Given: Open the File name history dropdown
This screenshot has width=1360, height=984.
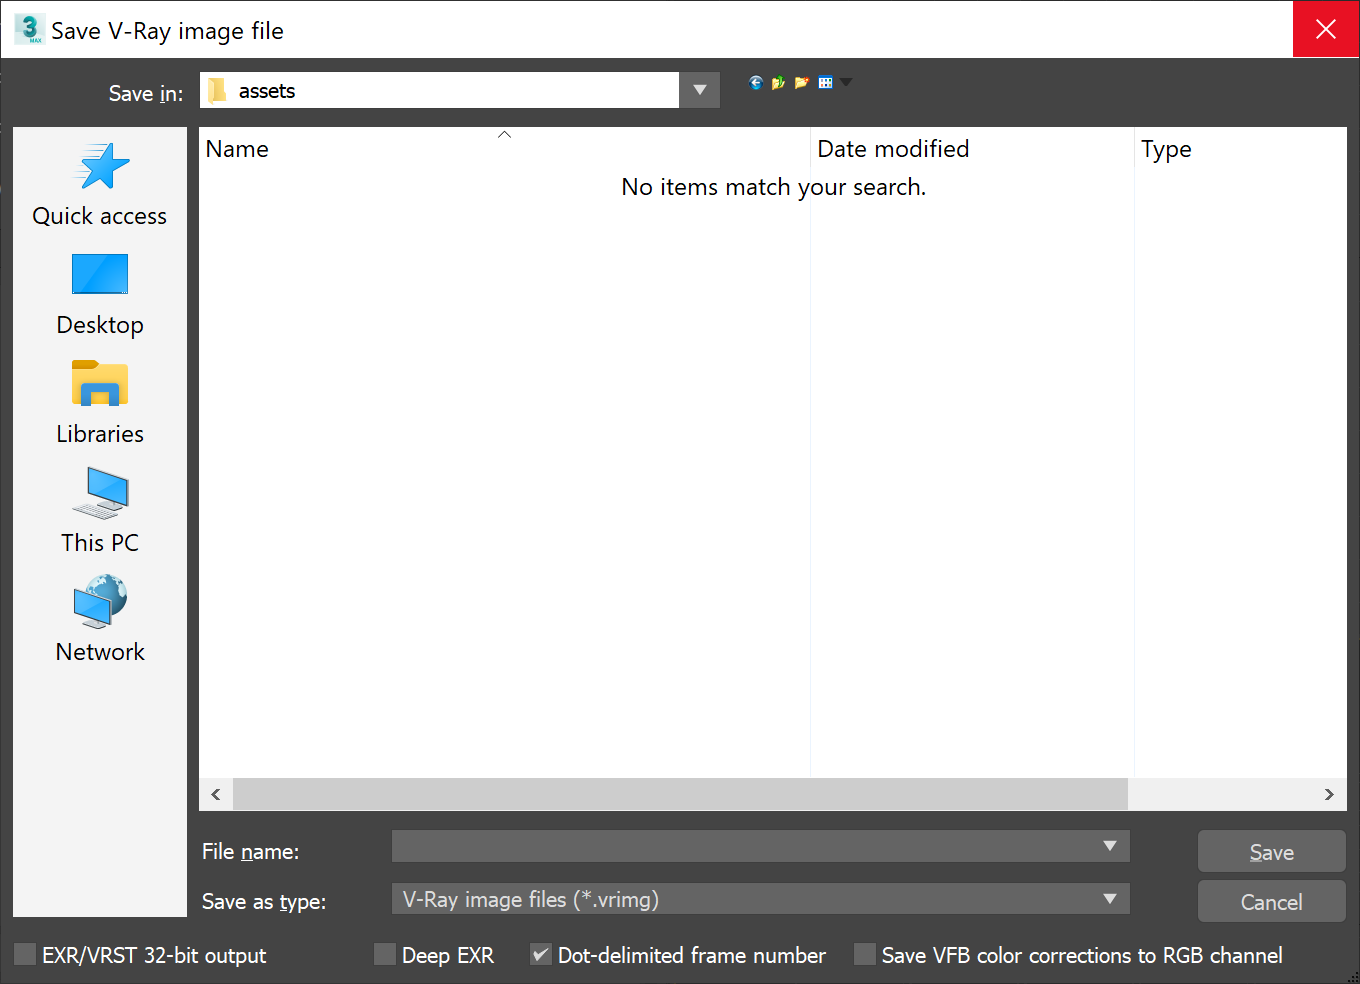Looking at the screenshot, I should [1110, 846].
